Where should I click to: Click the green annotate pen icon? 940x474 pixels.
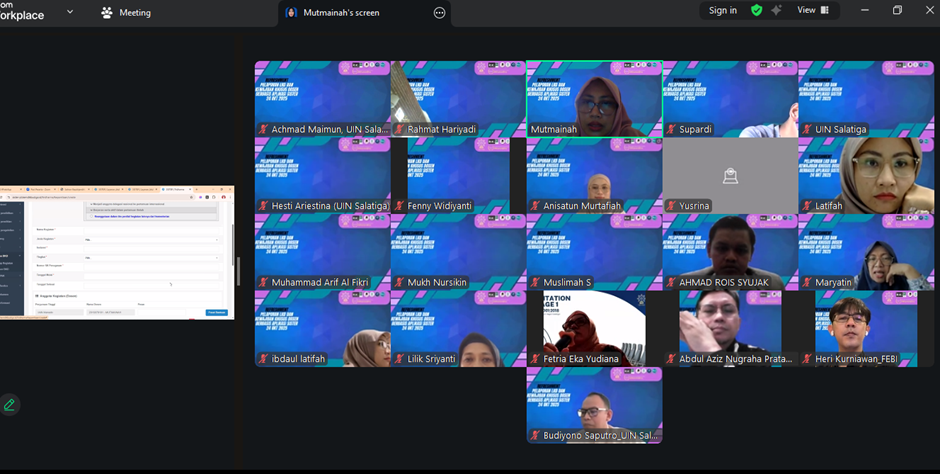point(10,405)
